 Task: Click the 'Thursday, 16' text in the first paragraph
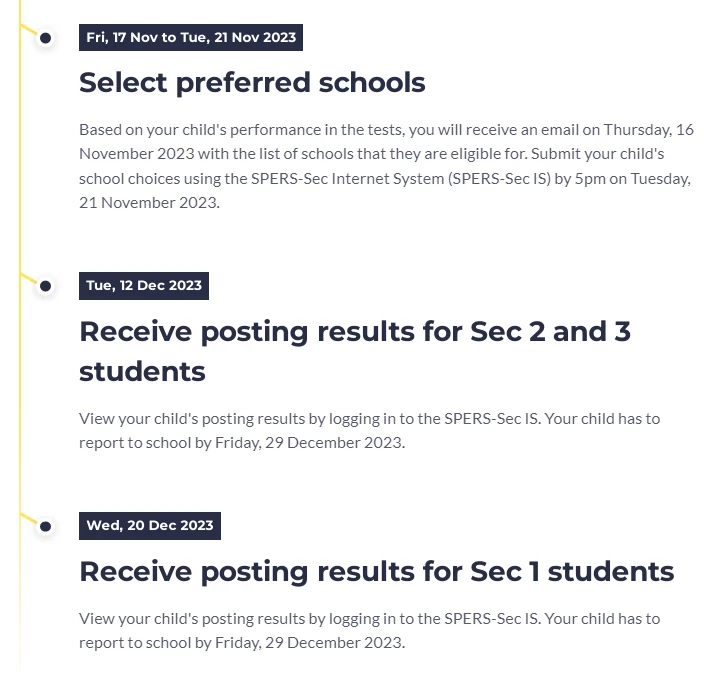click(x=648, y=130)
